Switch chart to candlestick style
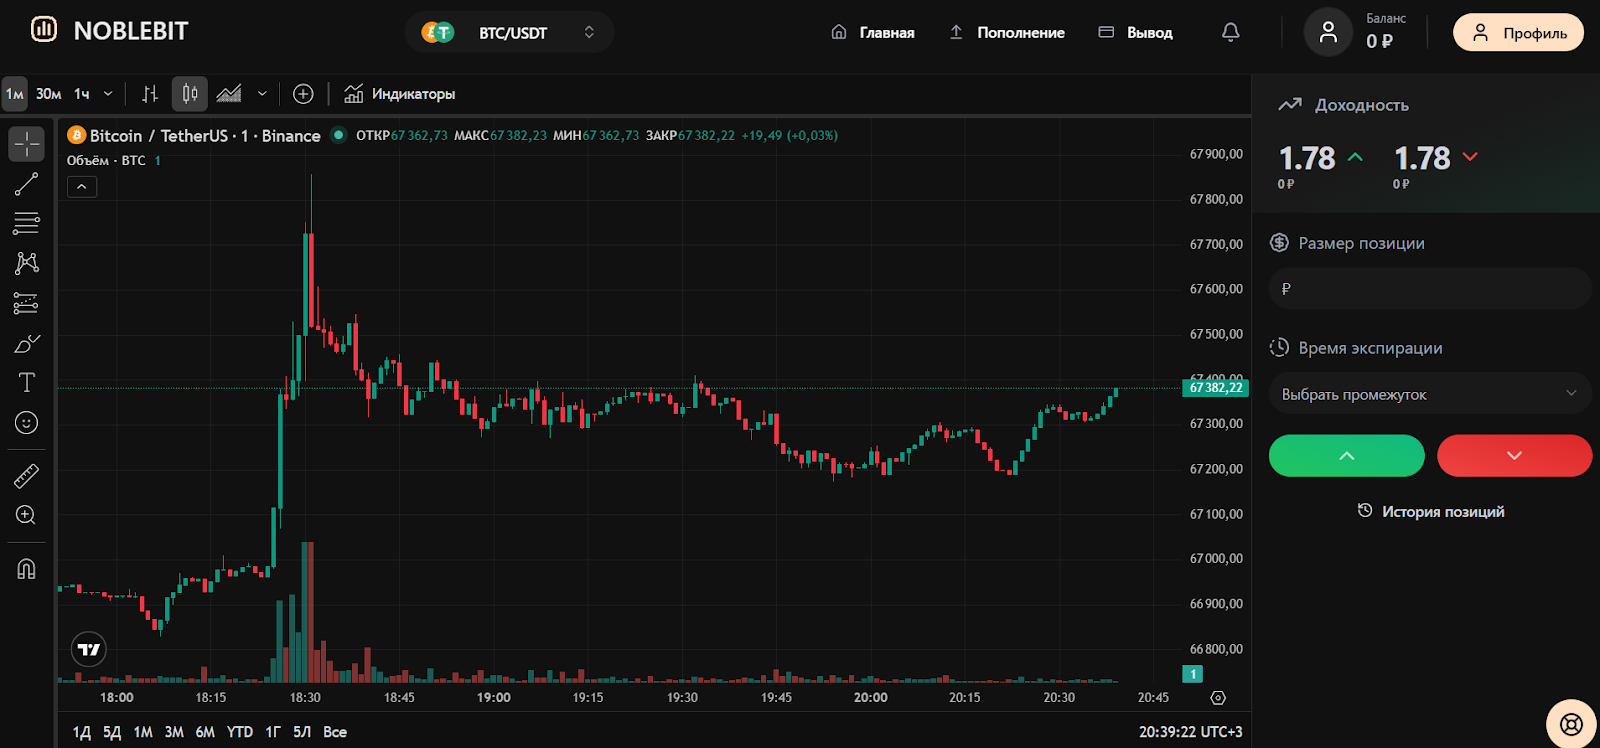This screenshot has width=1600, height=748. point(189,94)
